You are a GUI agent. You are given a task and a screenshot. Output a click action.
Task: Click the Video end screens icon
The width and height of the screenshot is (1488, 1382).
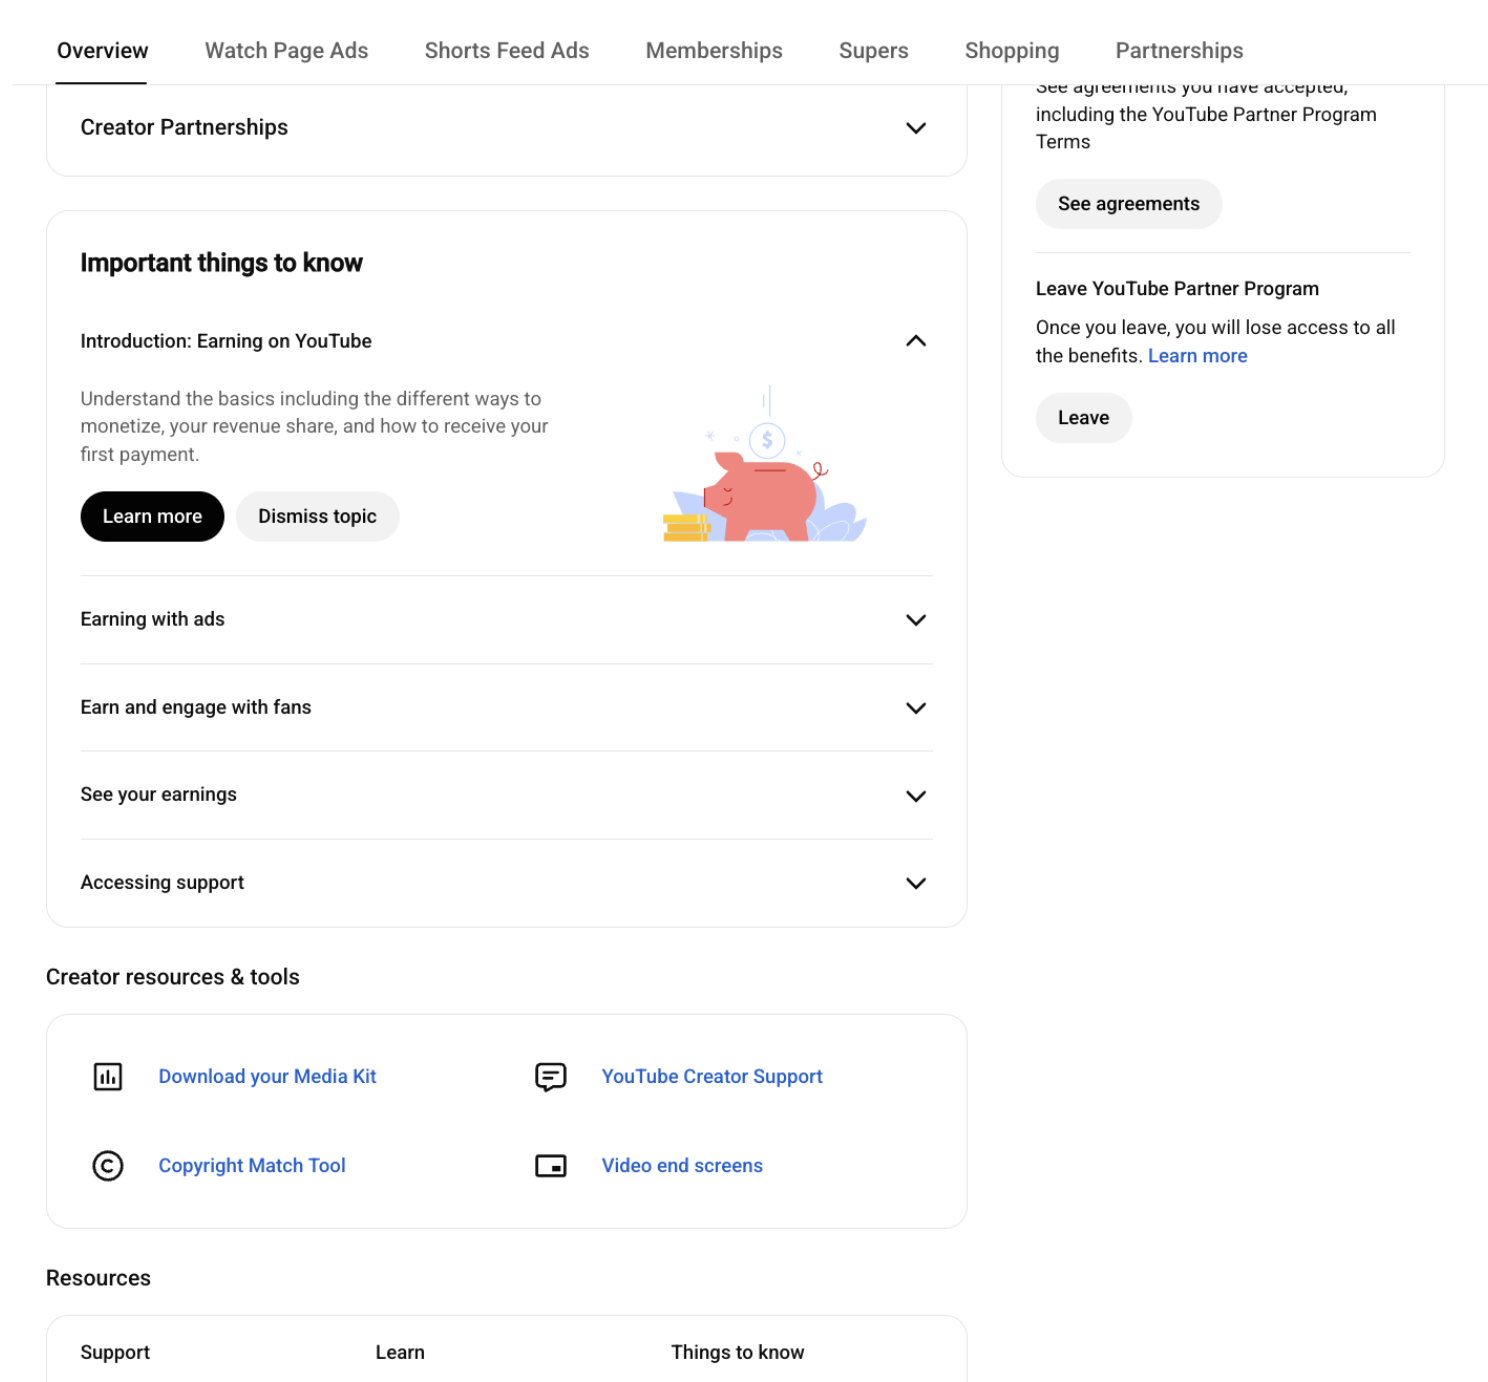pyautogui.click(x=551, y=1165)
